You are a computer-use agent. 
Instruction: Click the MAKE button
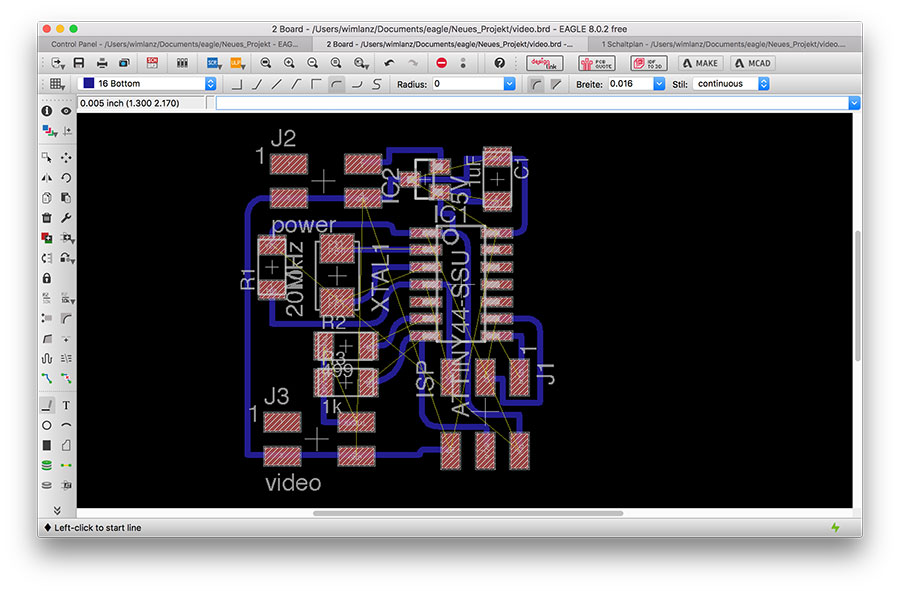700,63
